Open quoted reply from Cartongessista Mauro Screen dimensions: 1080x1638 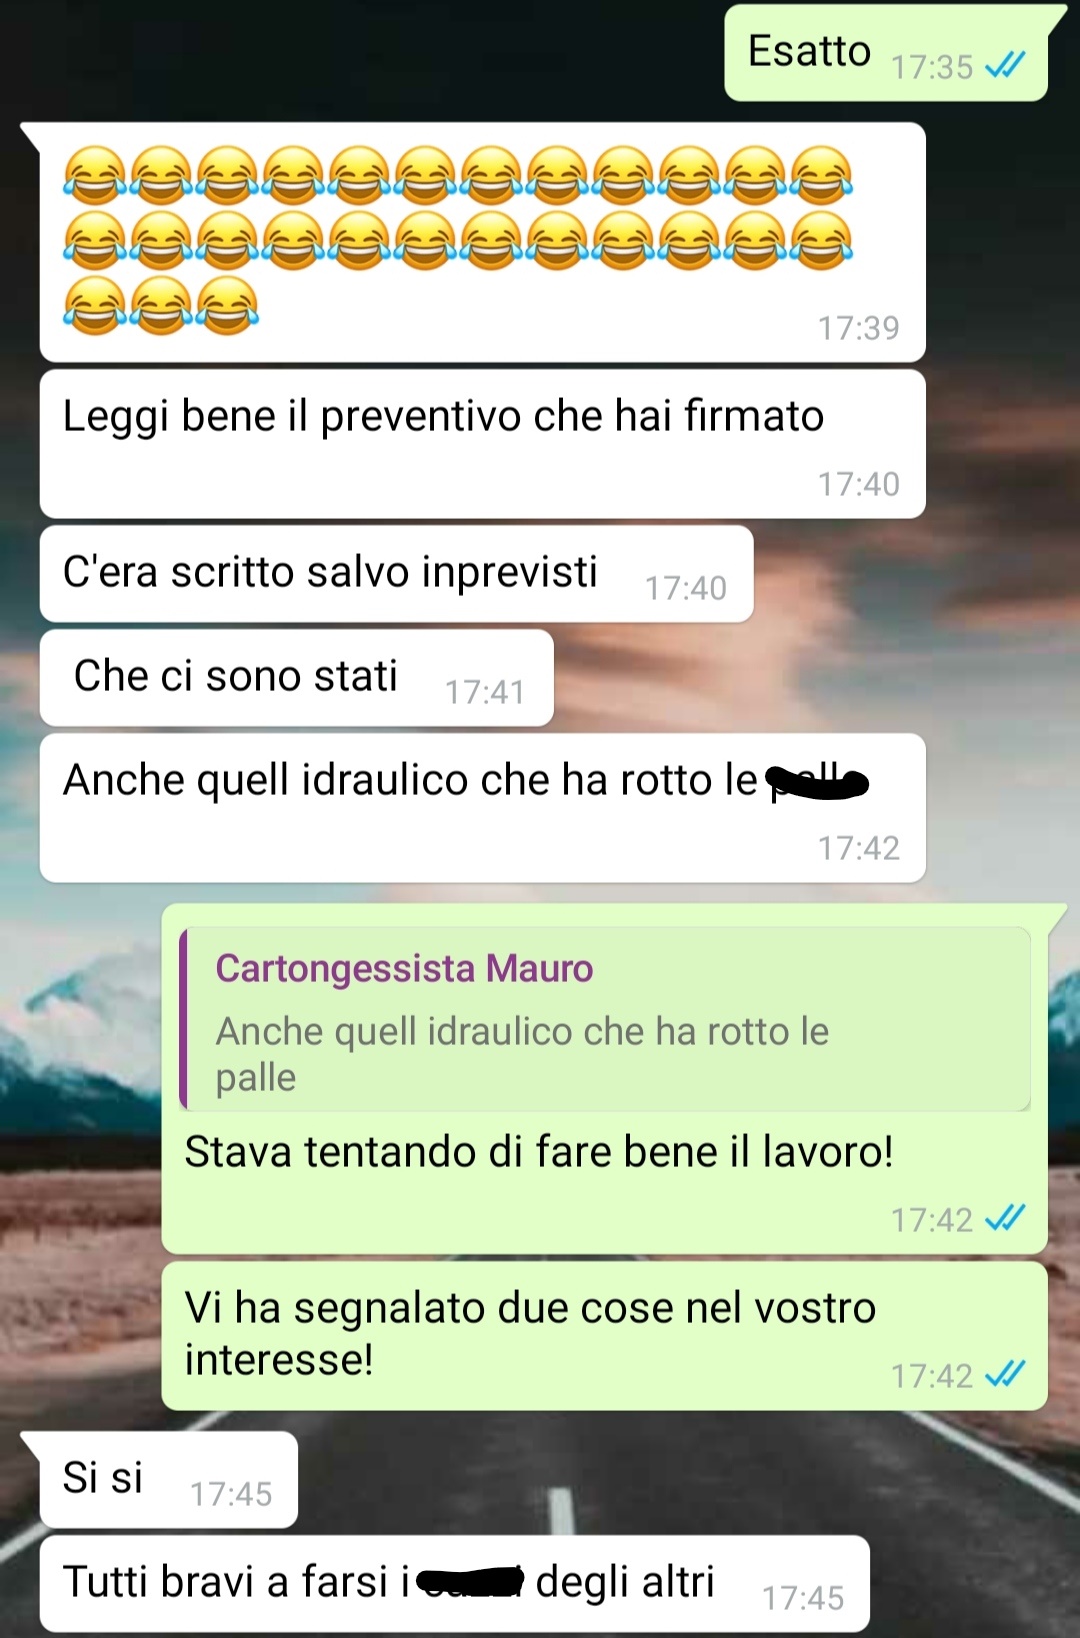click(605, 1019)
